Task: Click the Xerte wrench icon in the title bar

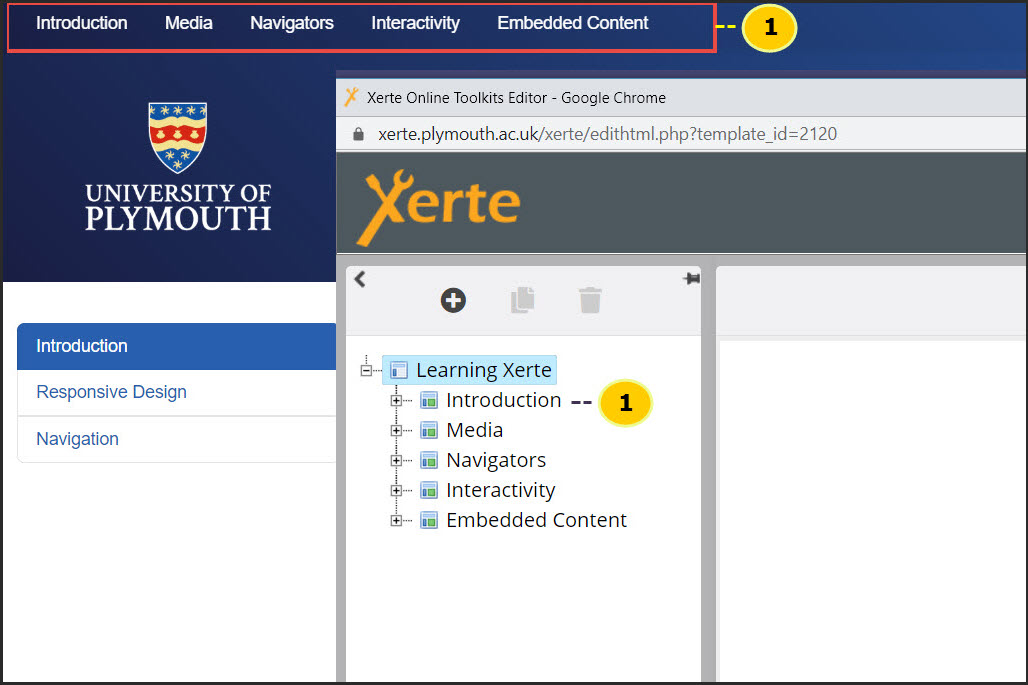Action: pyautogui.click(x=352, y=96)
